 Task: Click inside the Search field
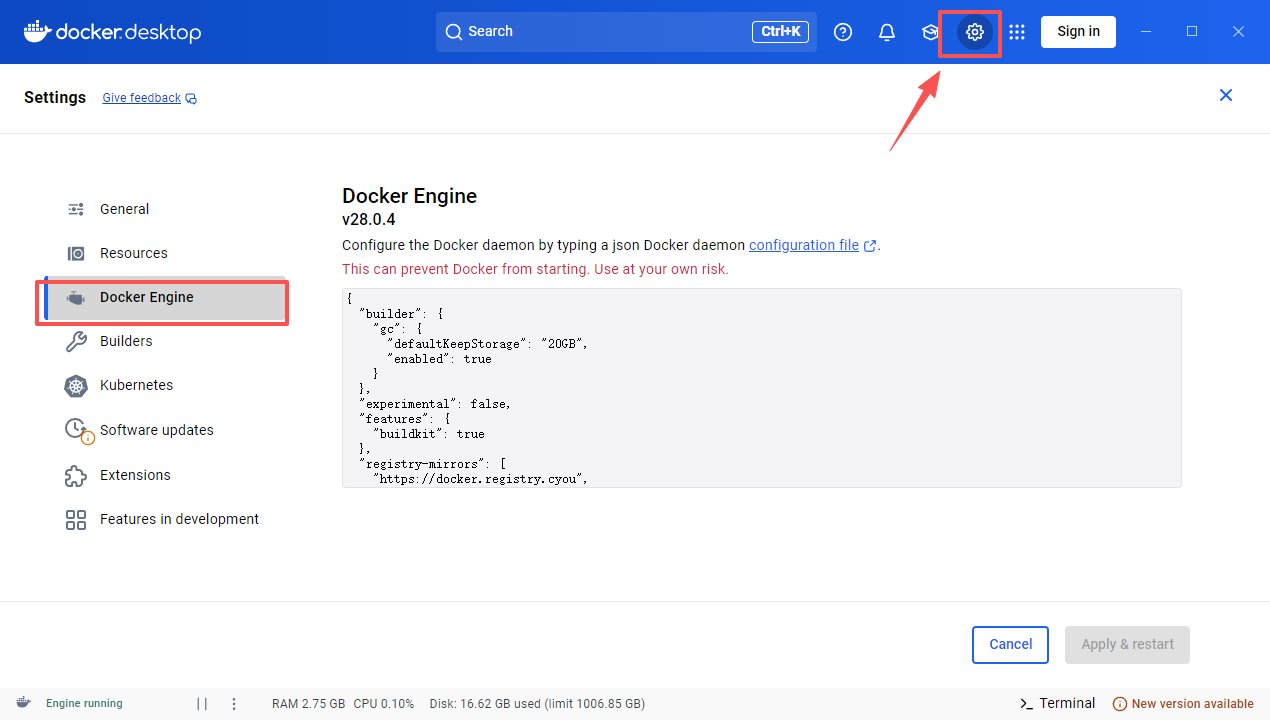pyautogui.click(x=626, y=32)
